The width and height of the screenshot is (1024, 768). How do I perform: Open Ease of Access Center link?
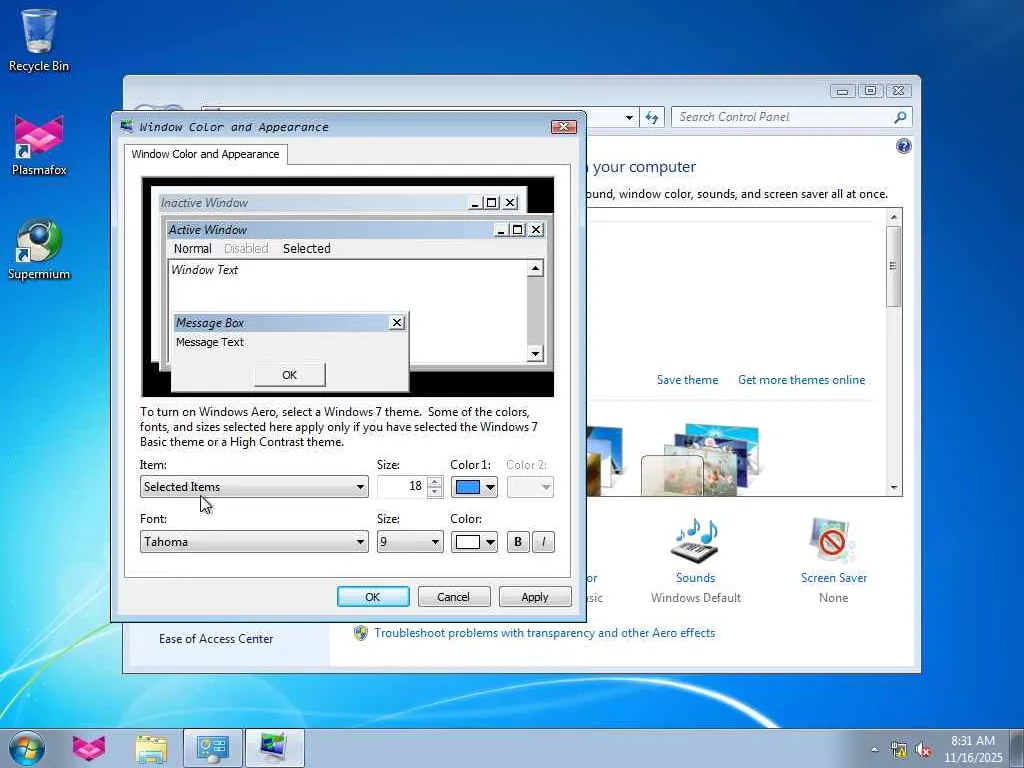(216, 639)
